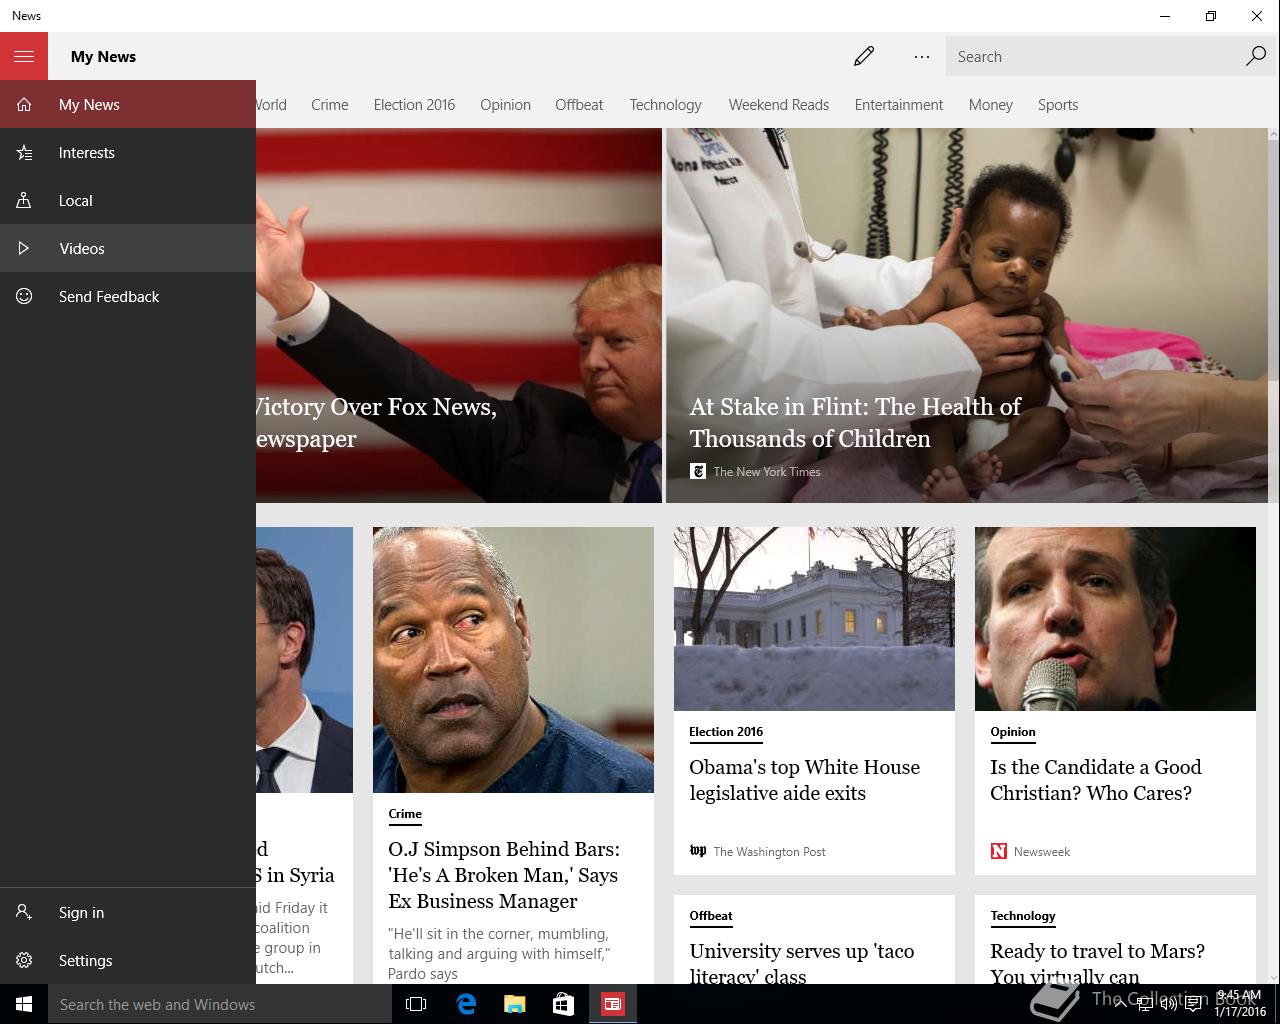1280x1024 pixels.
Task: Click the Search the web and Windows box
Action: coord(220,1004)
